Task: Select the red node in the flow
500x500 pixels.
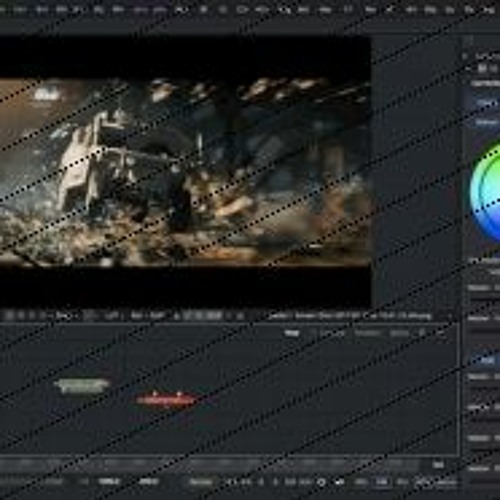Action: (166, 399)
